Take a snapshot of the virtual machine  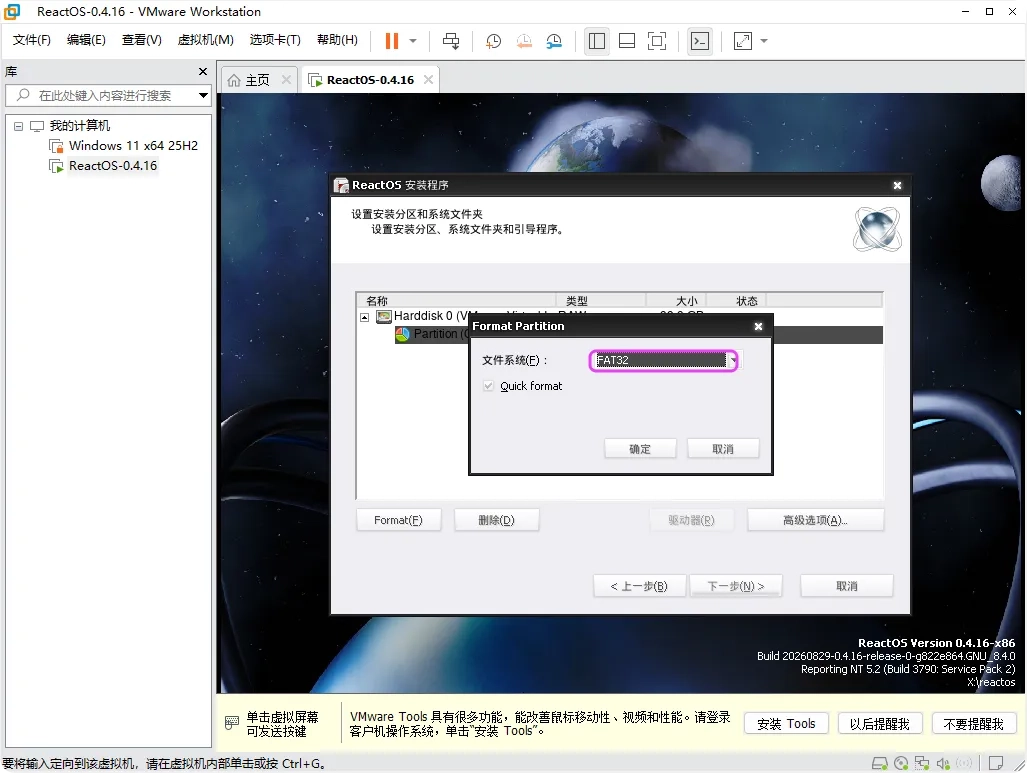click(493, 41)
